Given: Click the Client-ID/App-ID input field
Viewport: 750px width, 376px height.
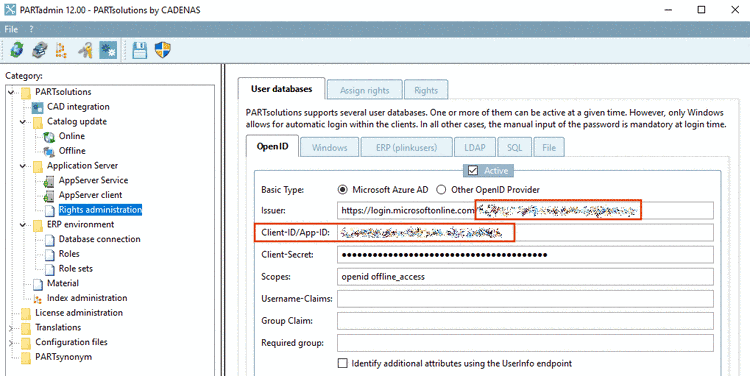Looking at the screenshot, I should pyautogui.click(x=525, y=233).
